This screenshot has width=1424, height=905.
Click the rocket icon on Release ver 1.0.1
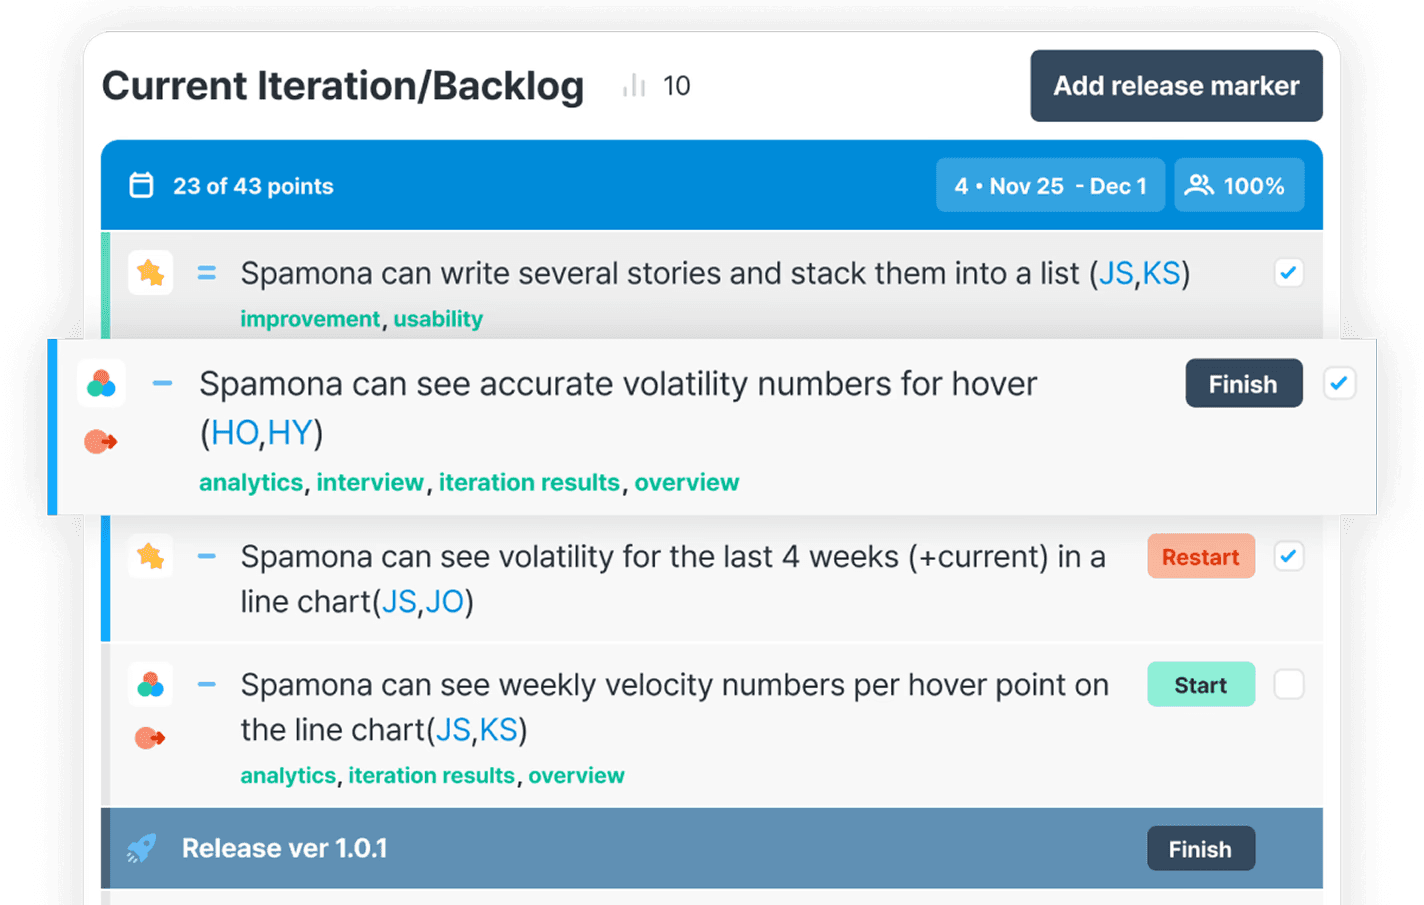click(x=142, y=849)
